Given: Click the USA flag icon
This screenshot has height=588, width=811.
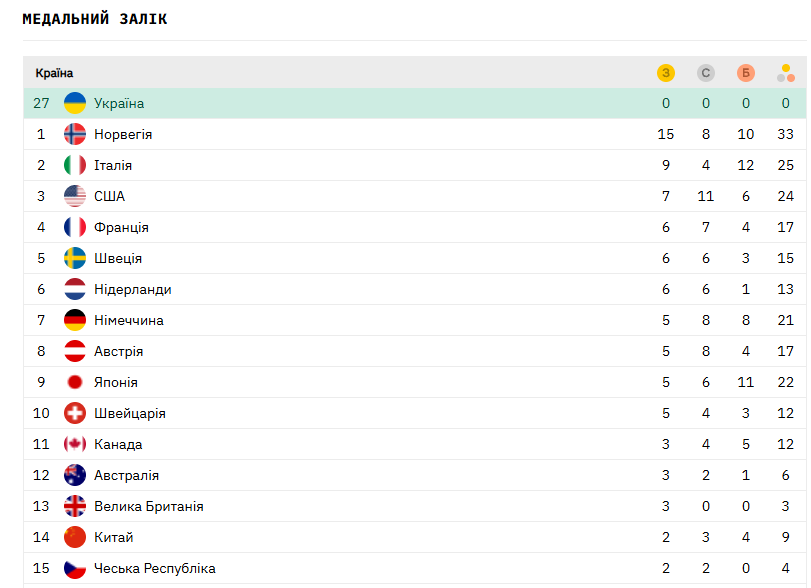Looking at the screenshot, I should 75,196.
